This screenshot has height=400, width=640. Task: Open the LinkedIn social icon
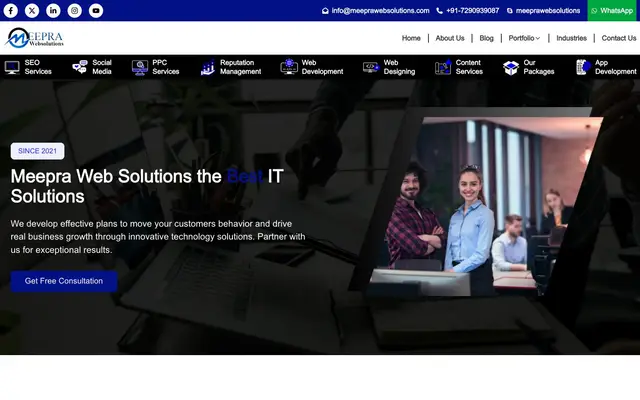click(x=53, y=11)
